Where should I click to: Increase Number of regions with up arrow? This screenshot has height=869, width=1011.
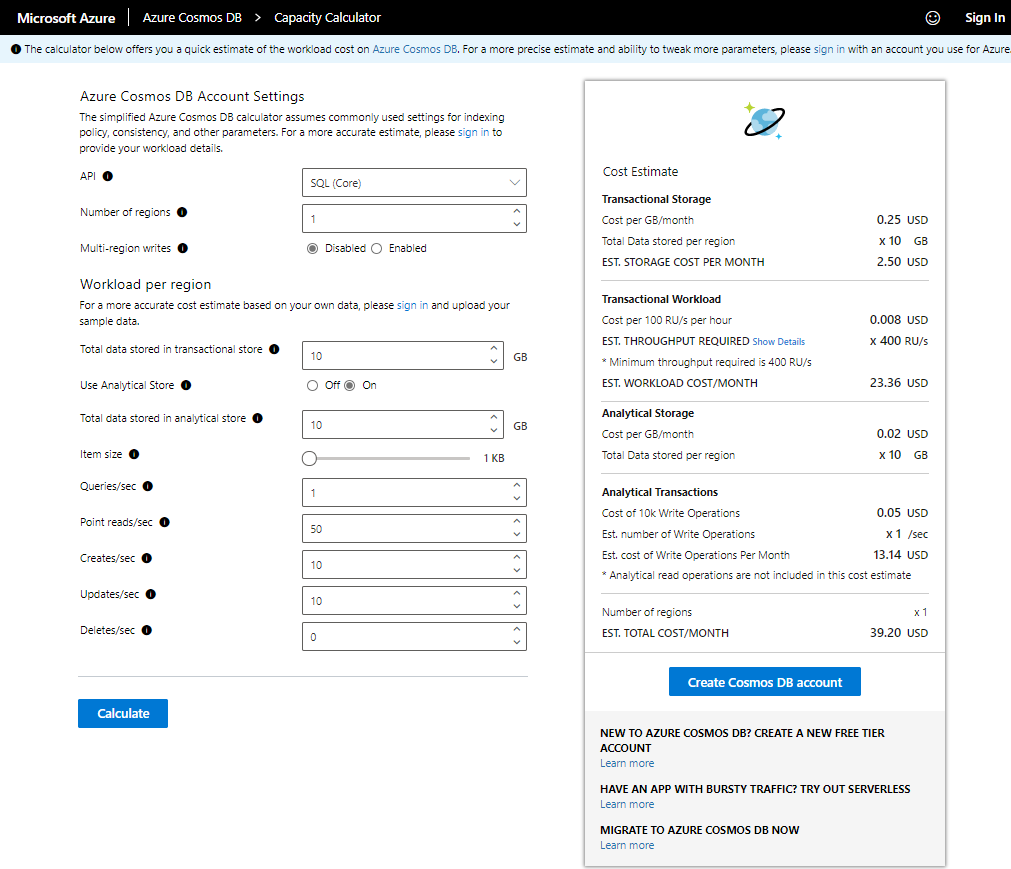[516, 211]
